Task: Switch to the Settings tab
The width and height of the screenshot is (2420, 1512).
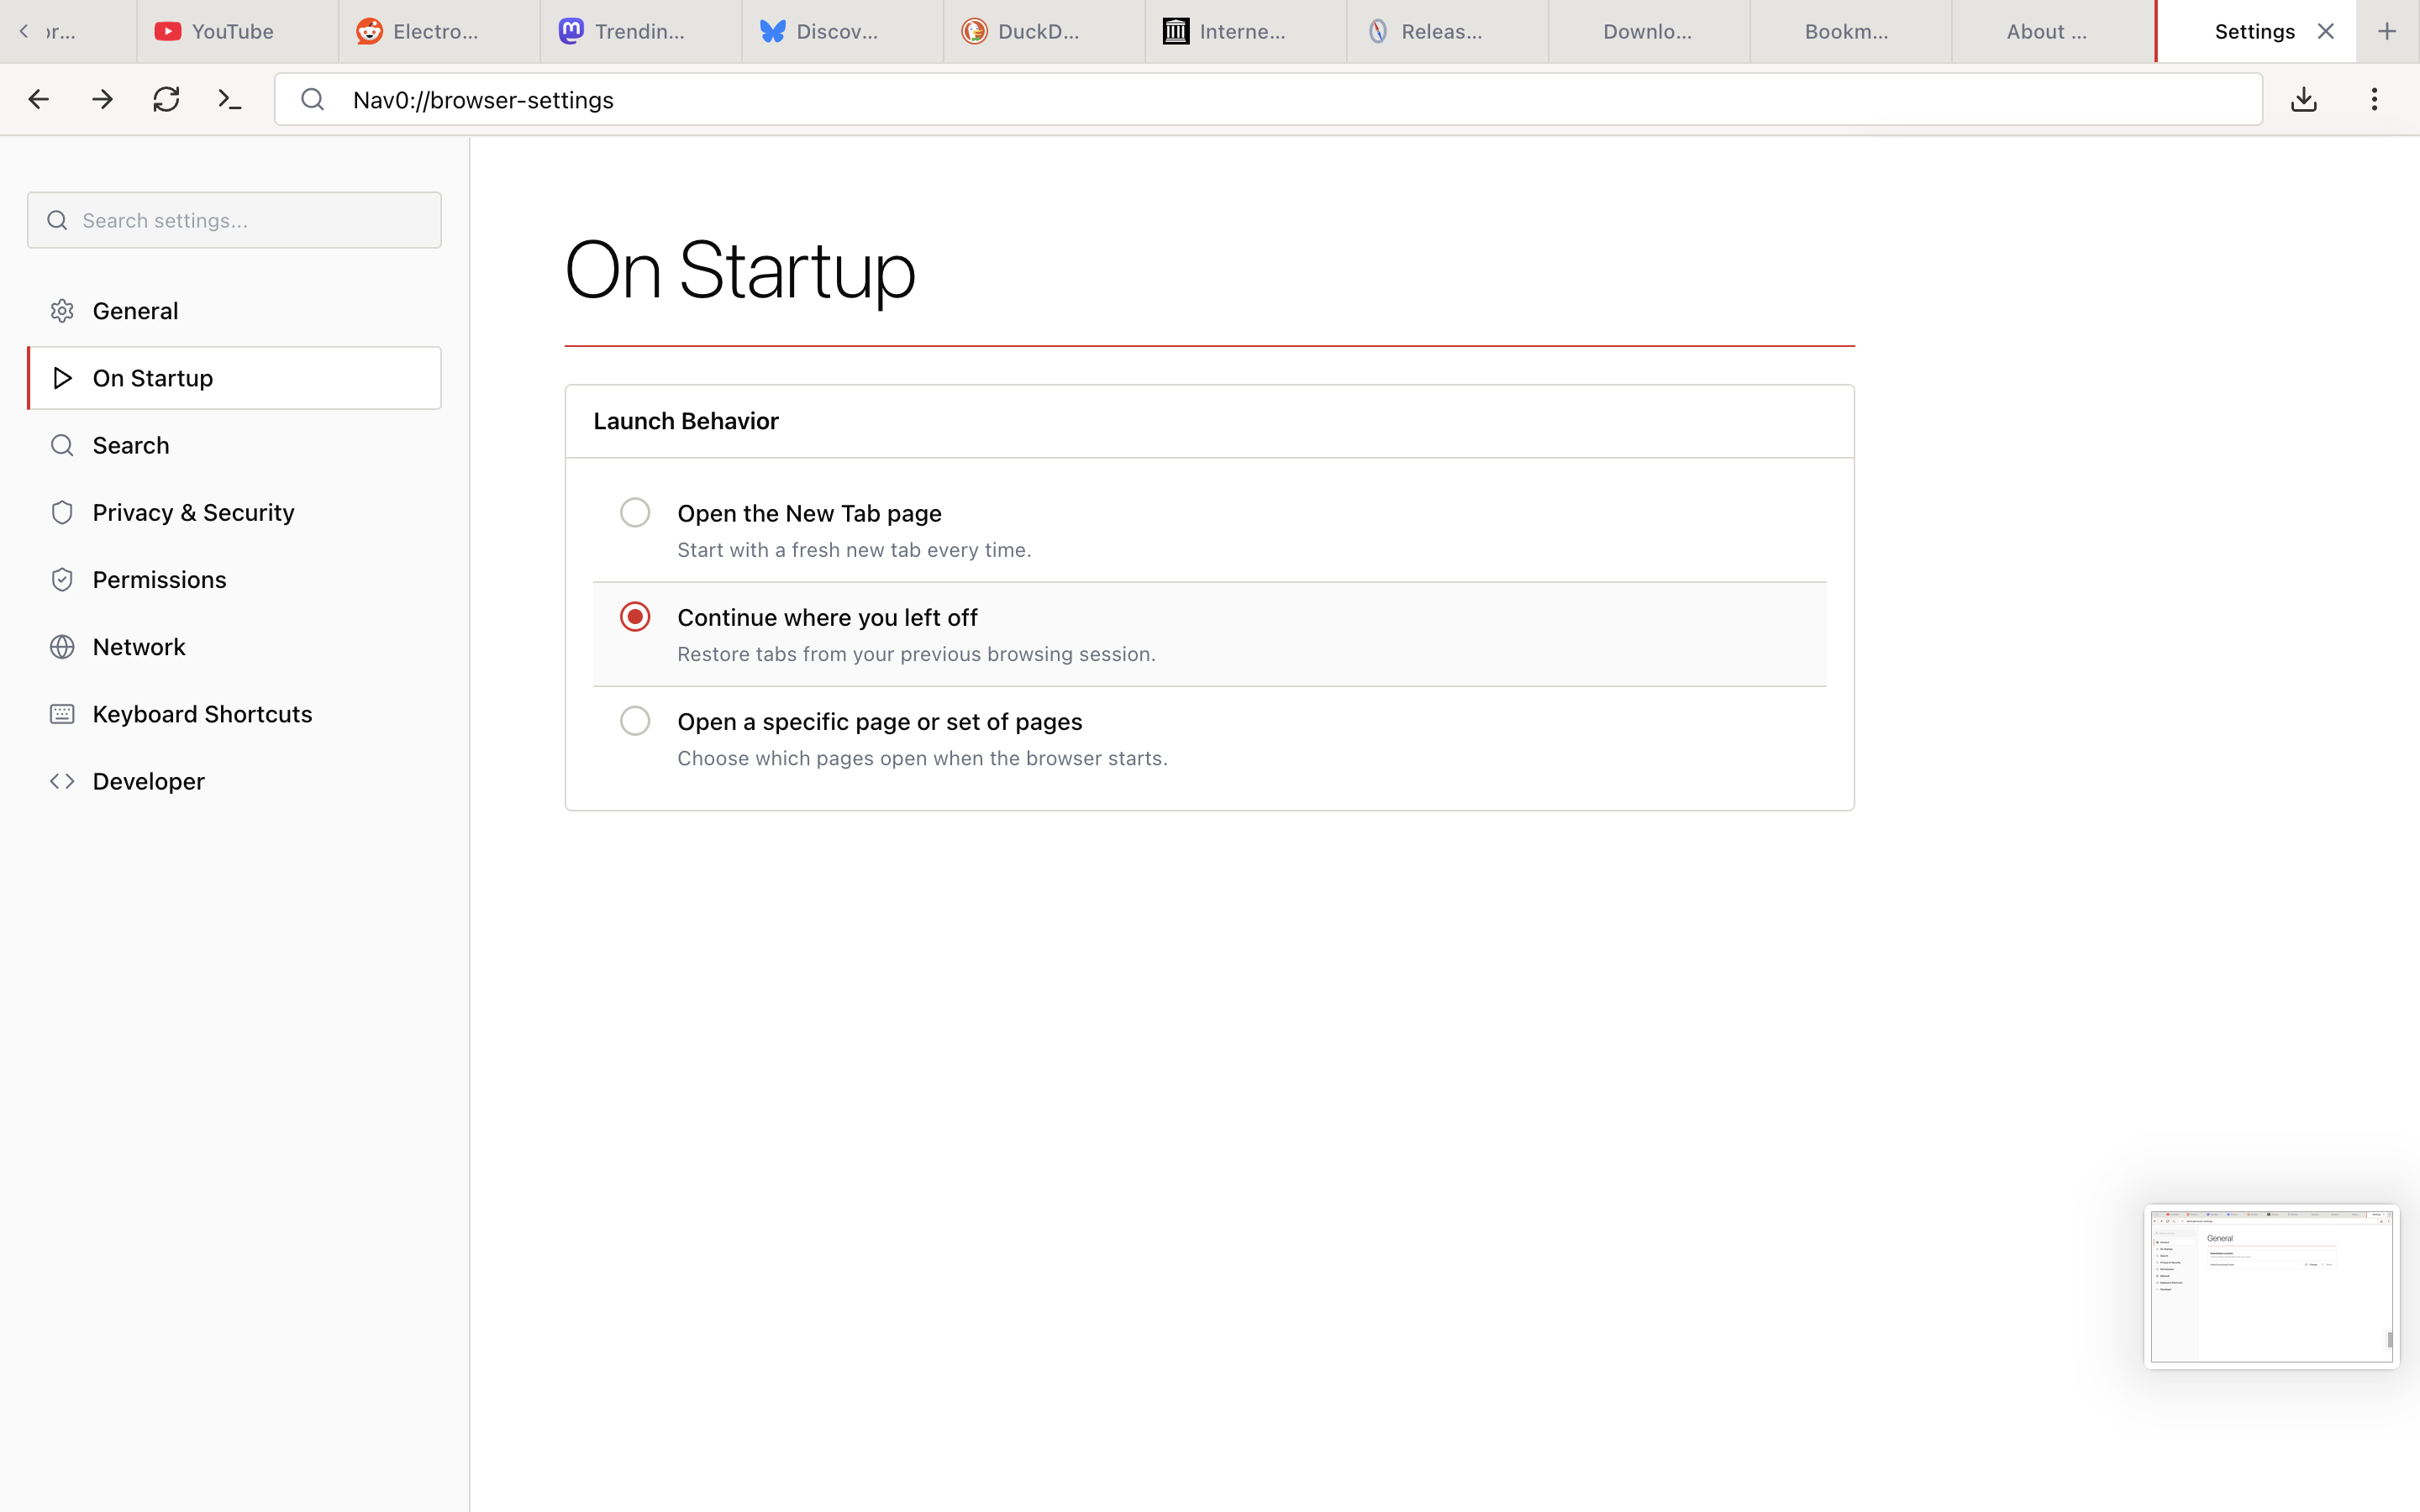Action: [2255, 31]
